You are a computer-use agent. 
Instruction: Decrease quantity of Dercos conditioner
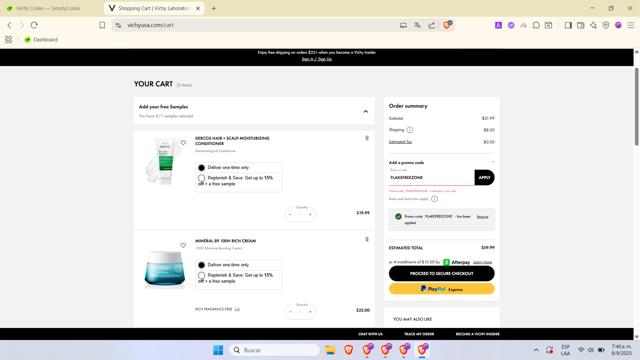point(290,215)
